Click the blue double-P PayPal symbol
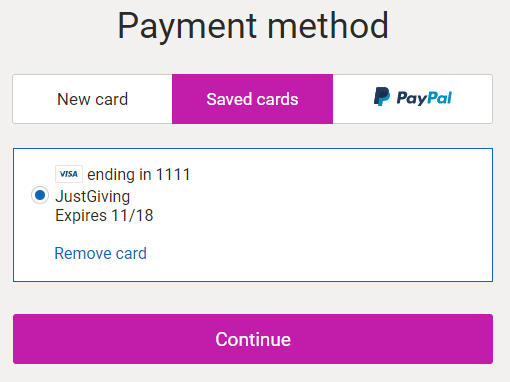The image size is (510, 382). coord(382,97)
